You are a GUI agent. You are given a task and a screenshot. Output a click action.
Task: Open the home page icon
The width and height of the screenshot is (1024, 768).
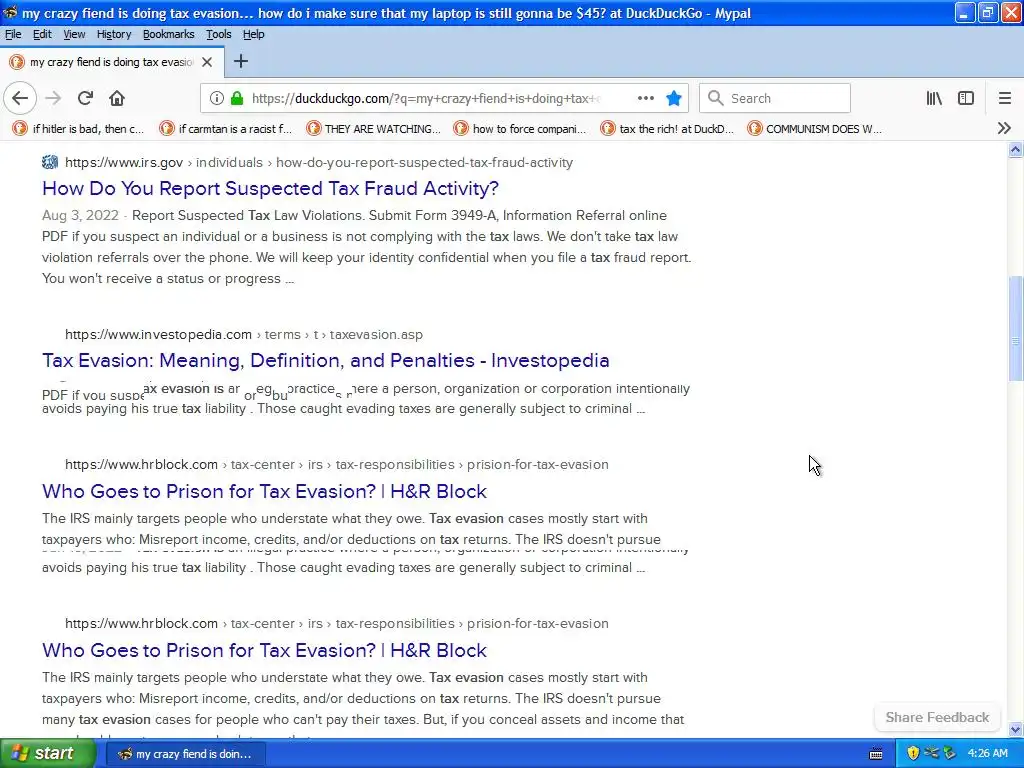tap(117, 98)
